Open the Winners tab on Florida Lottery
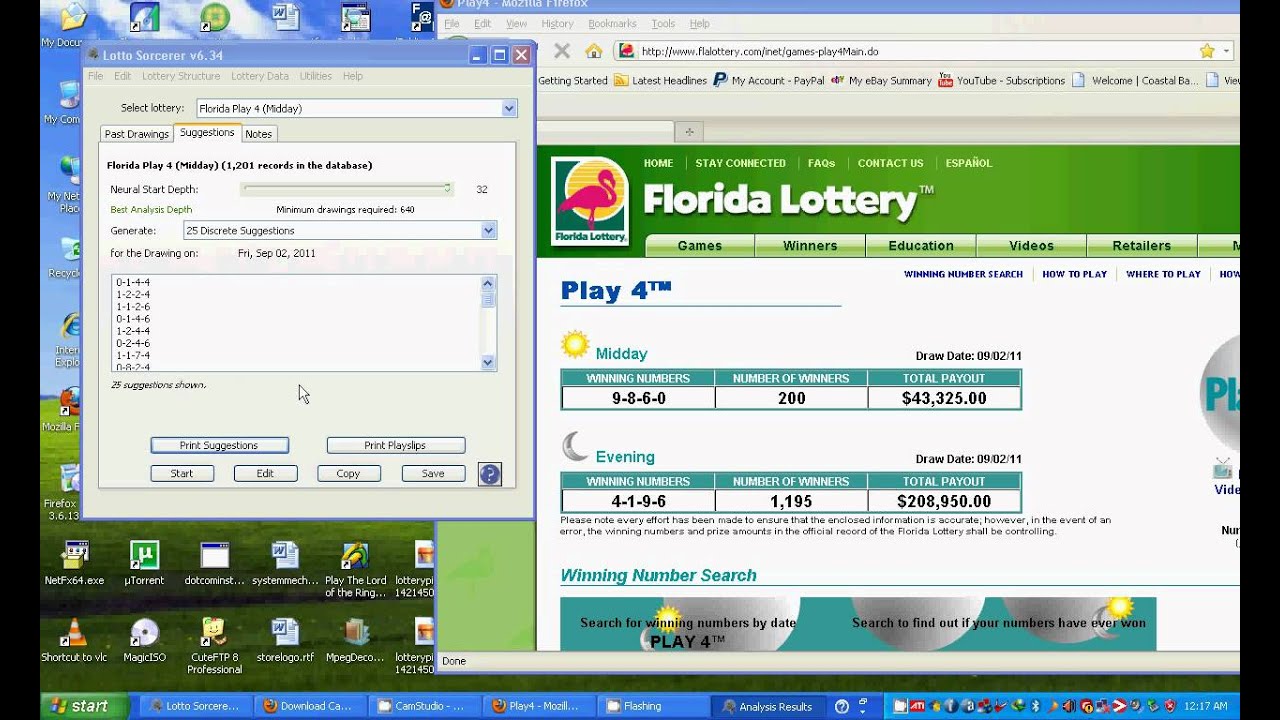1280x720 pixels. tap(810, 246)
